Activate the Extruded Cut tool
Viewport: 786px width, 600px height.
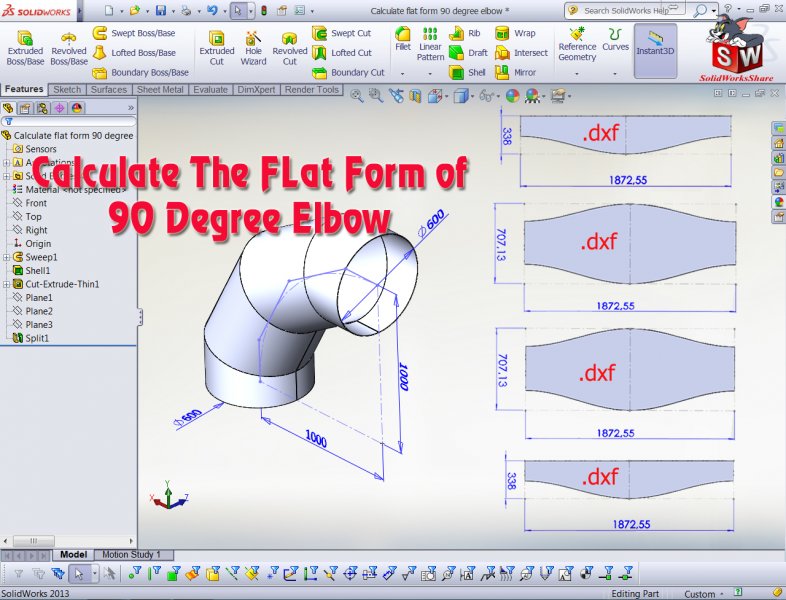coord(217,48)
